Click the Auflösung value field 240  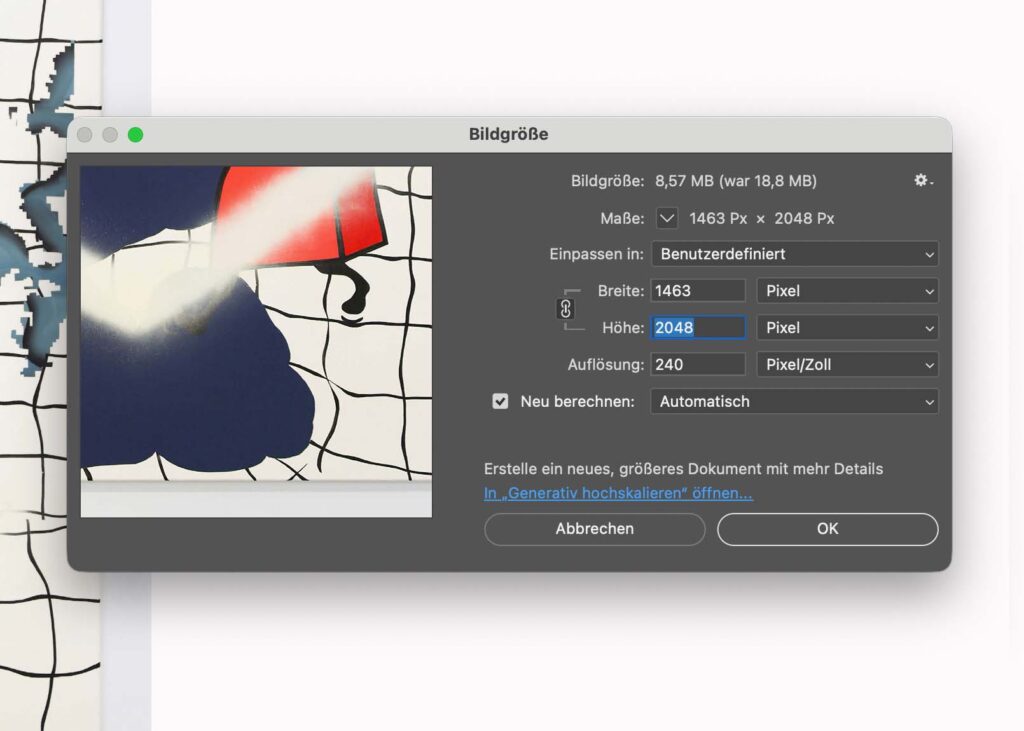pyautogui.click(x=698, y=365)
